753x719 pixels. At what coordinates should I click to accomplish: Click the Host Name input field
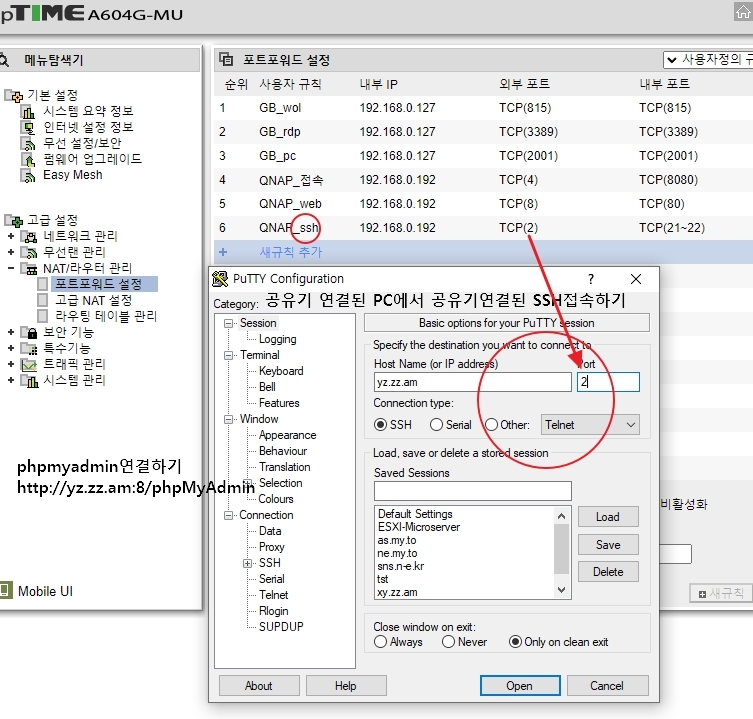click(472, 382)
